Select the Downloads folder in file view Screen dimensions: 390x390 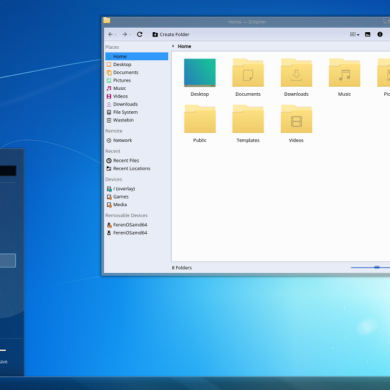(296, 77)
